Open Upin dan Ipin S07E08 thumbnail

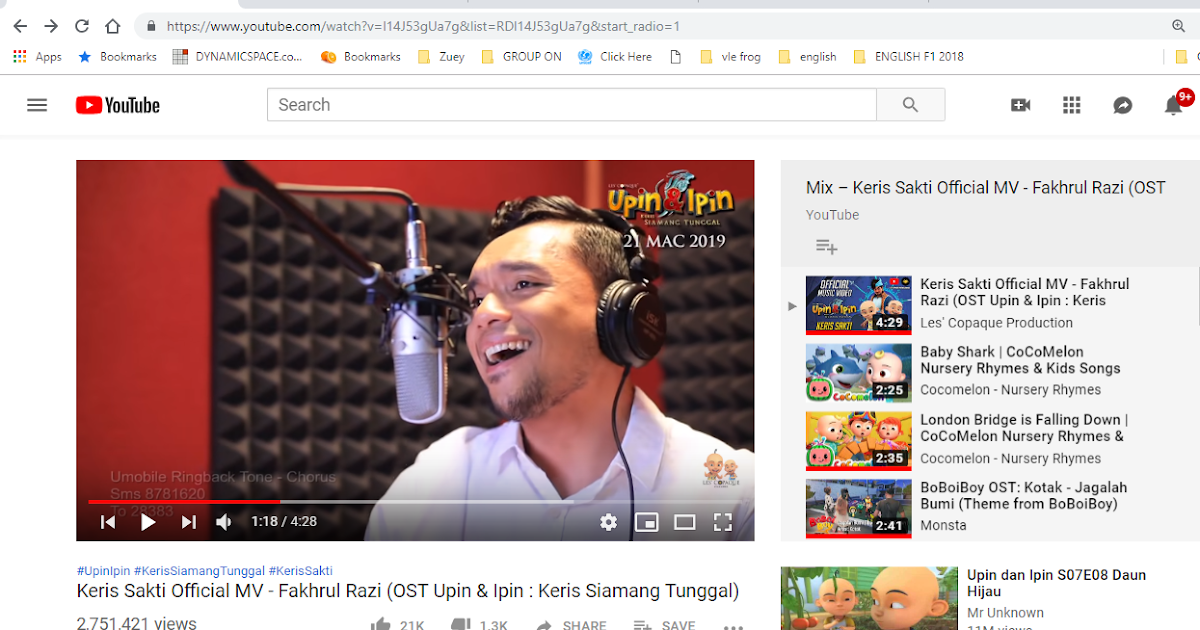[869, 598]
